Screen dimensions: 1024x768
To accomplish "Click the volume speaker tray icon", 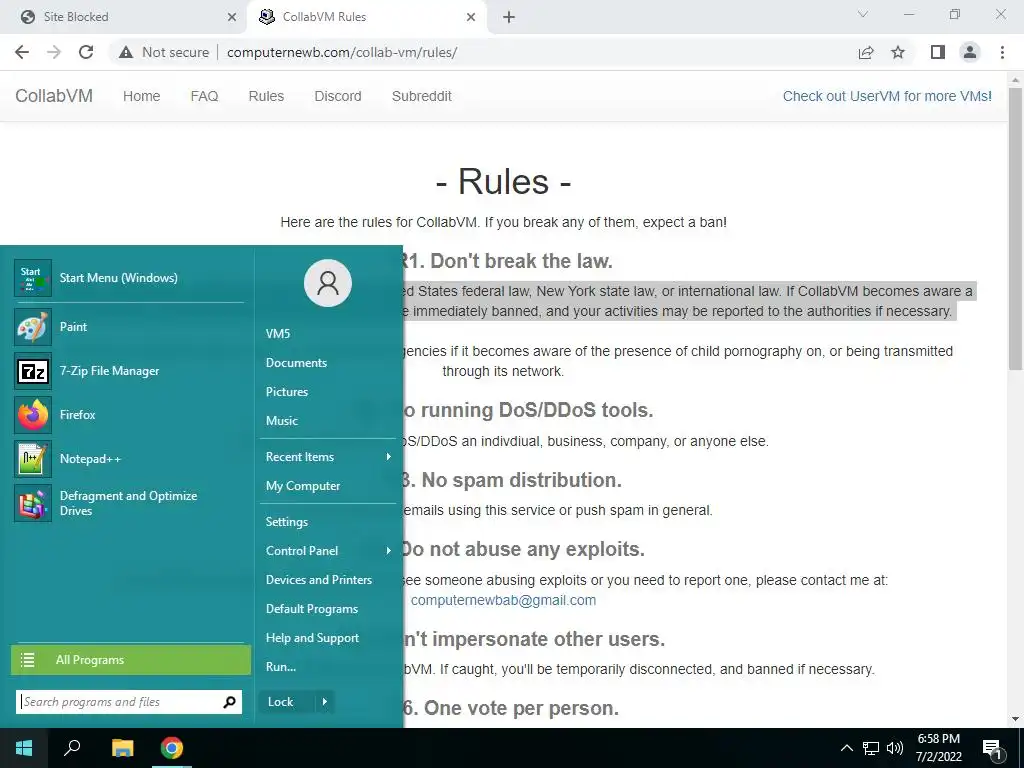I will point(895,748).
